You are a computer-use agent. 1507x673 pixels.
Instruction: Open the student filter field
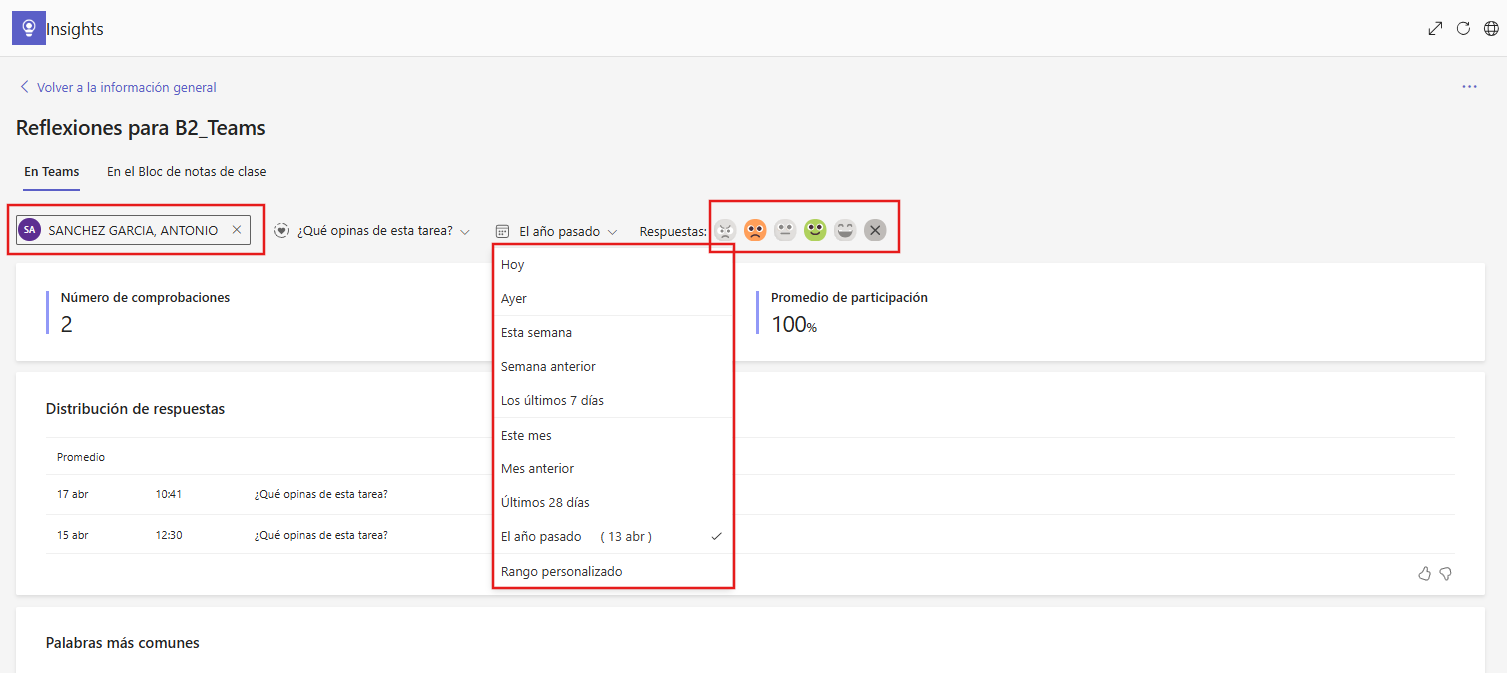134,230
